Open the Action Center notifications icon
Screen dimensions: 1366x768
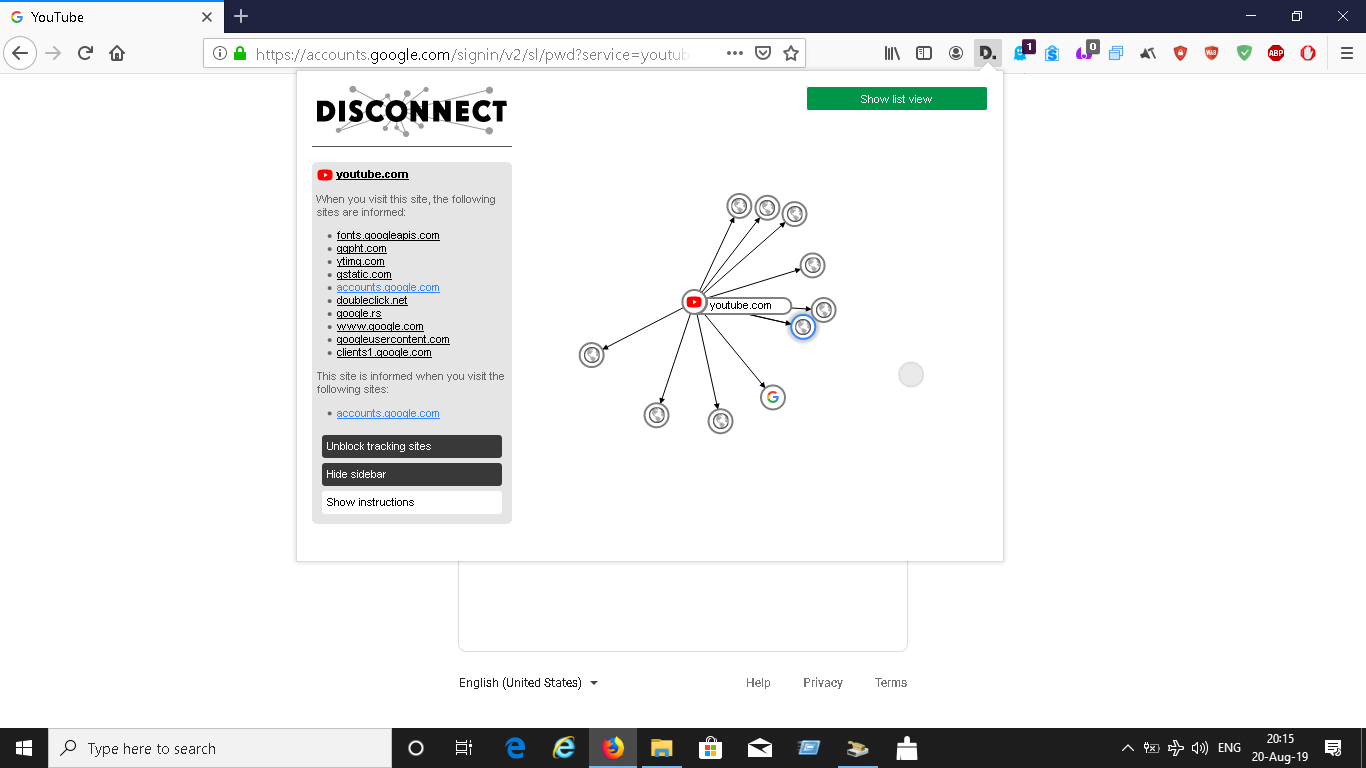(1333, 748)
